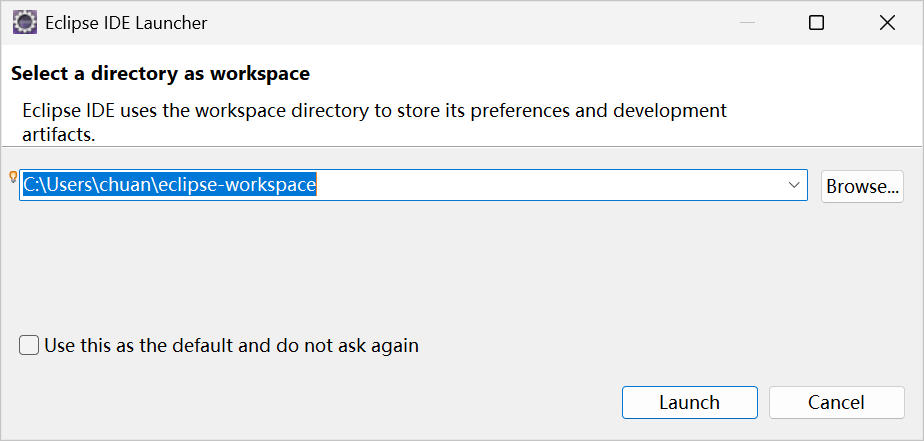Click the content assist lightbulb beside the workspace field
Screen dimensions: 924x441
13,176
